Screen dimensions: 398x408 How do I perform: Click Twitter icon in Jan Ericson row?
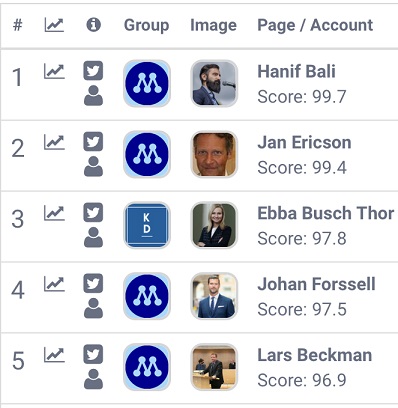pyautogui.click(x=93, y=141)
